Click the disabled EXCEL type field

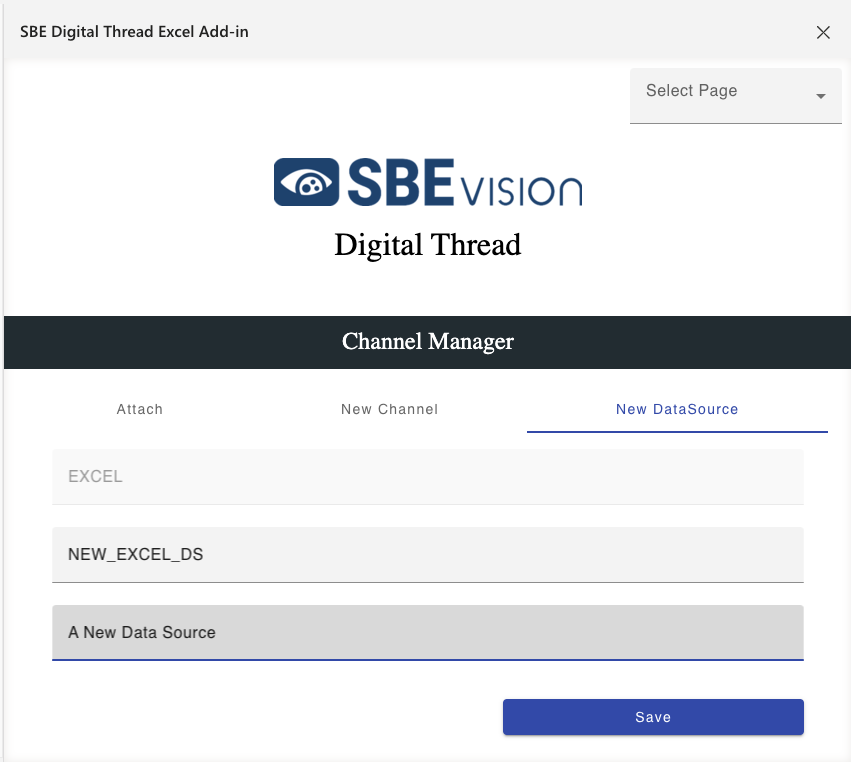coord(427,477)
